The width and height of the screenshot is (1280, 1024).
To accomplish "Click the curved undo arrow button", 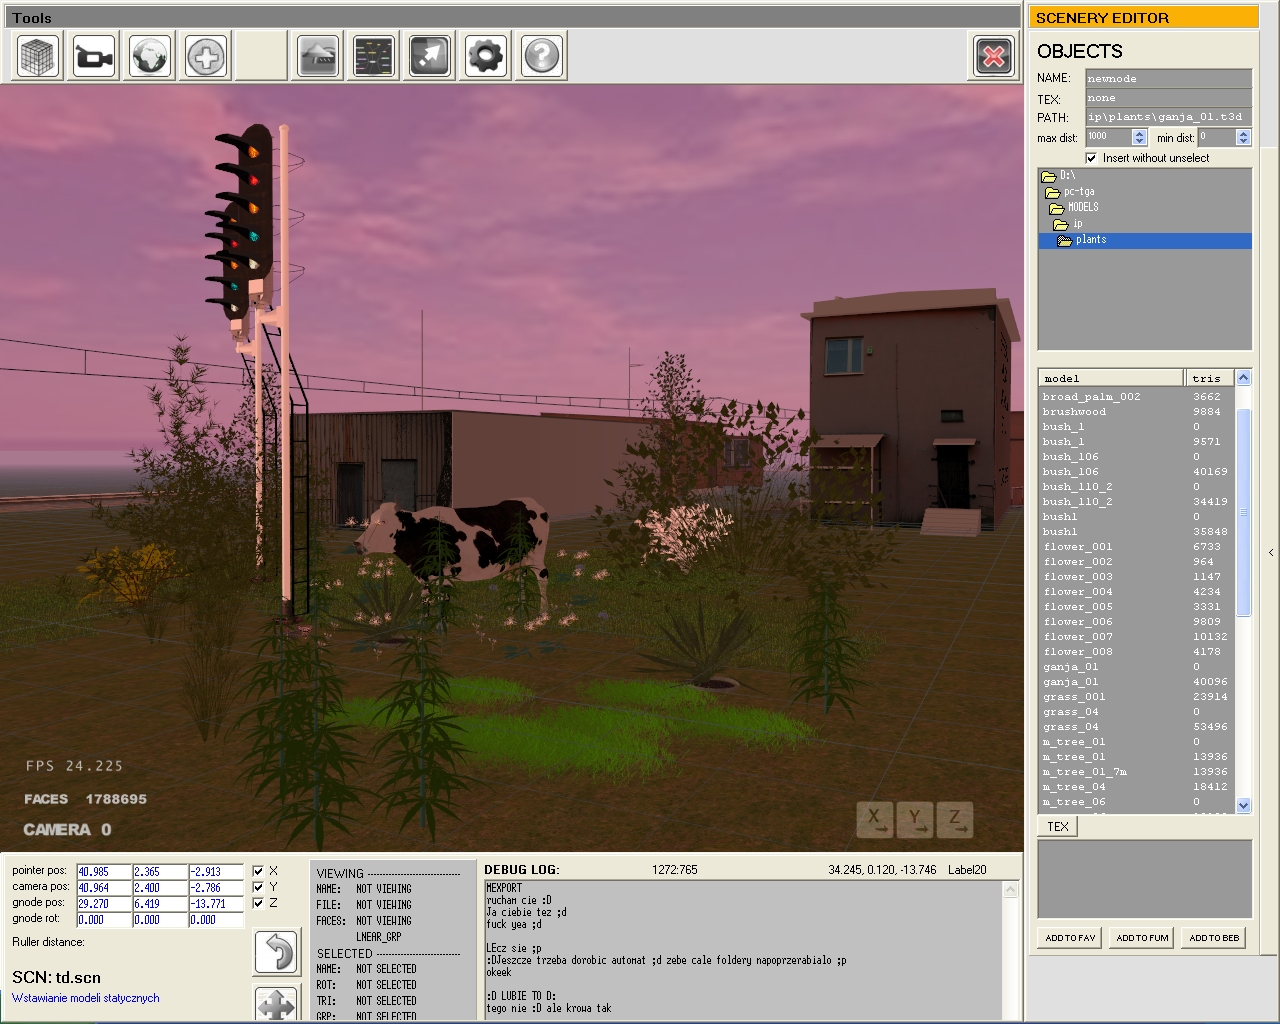I will click(x=276, y=951).
